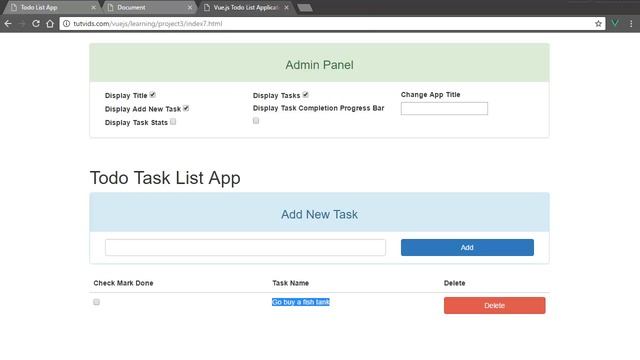The image size is (640, 360).
Task: Switch to the Document tab
Action: pyautogui.click(x=148, y=8)
